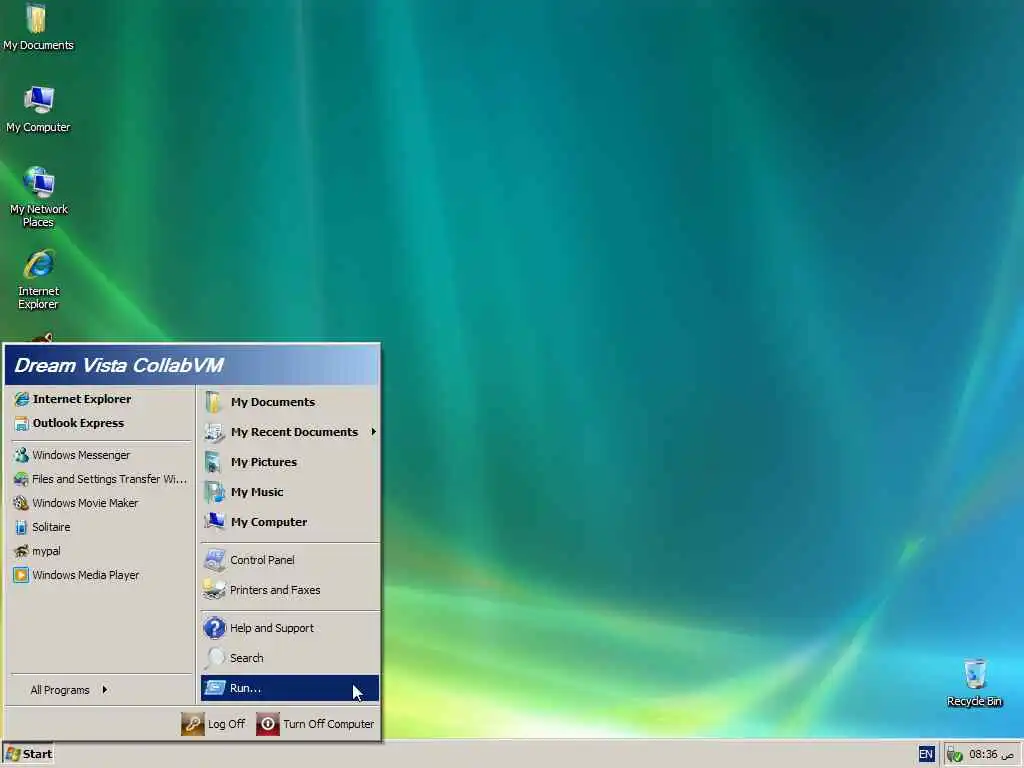
Task: Click the Help and Support question-mark icon
Action: coord(214,628)
